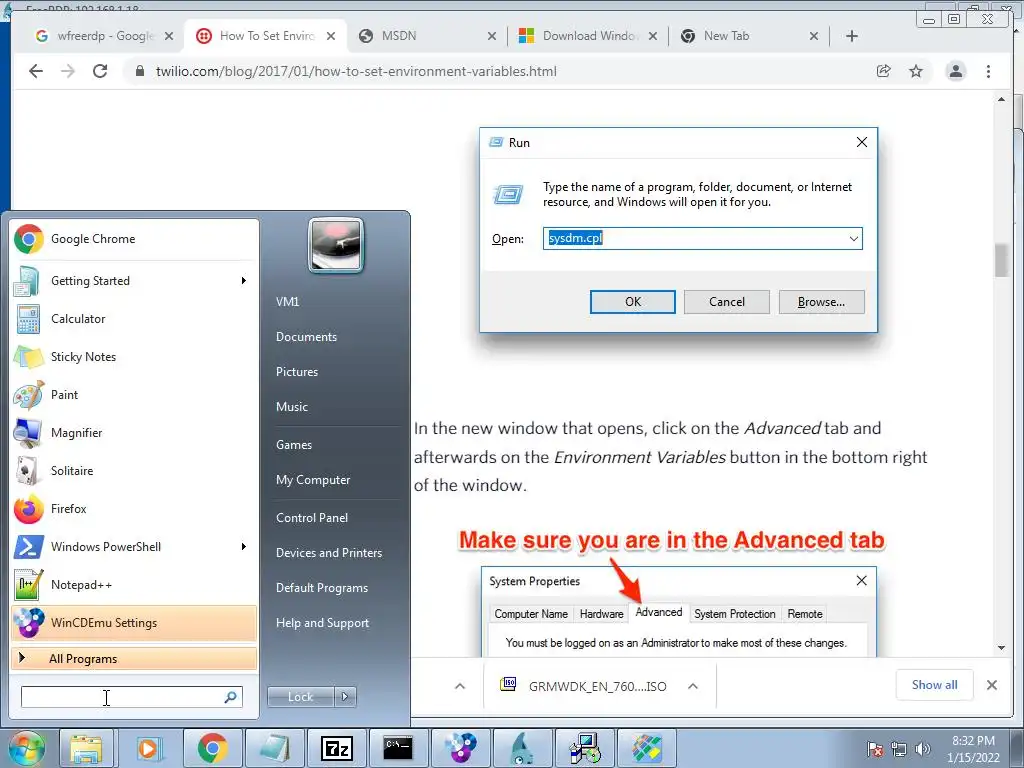Image resolution: width=1024 pixels, height=768 pixels.
Task: Click the Action Center flag icon
Action: pyautogui.click(x=875, y=749)
